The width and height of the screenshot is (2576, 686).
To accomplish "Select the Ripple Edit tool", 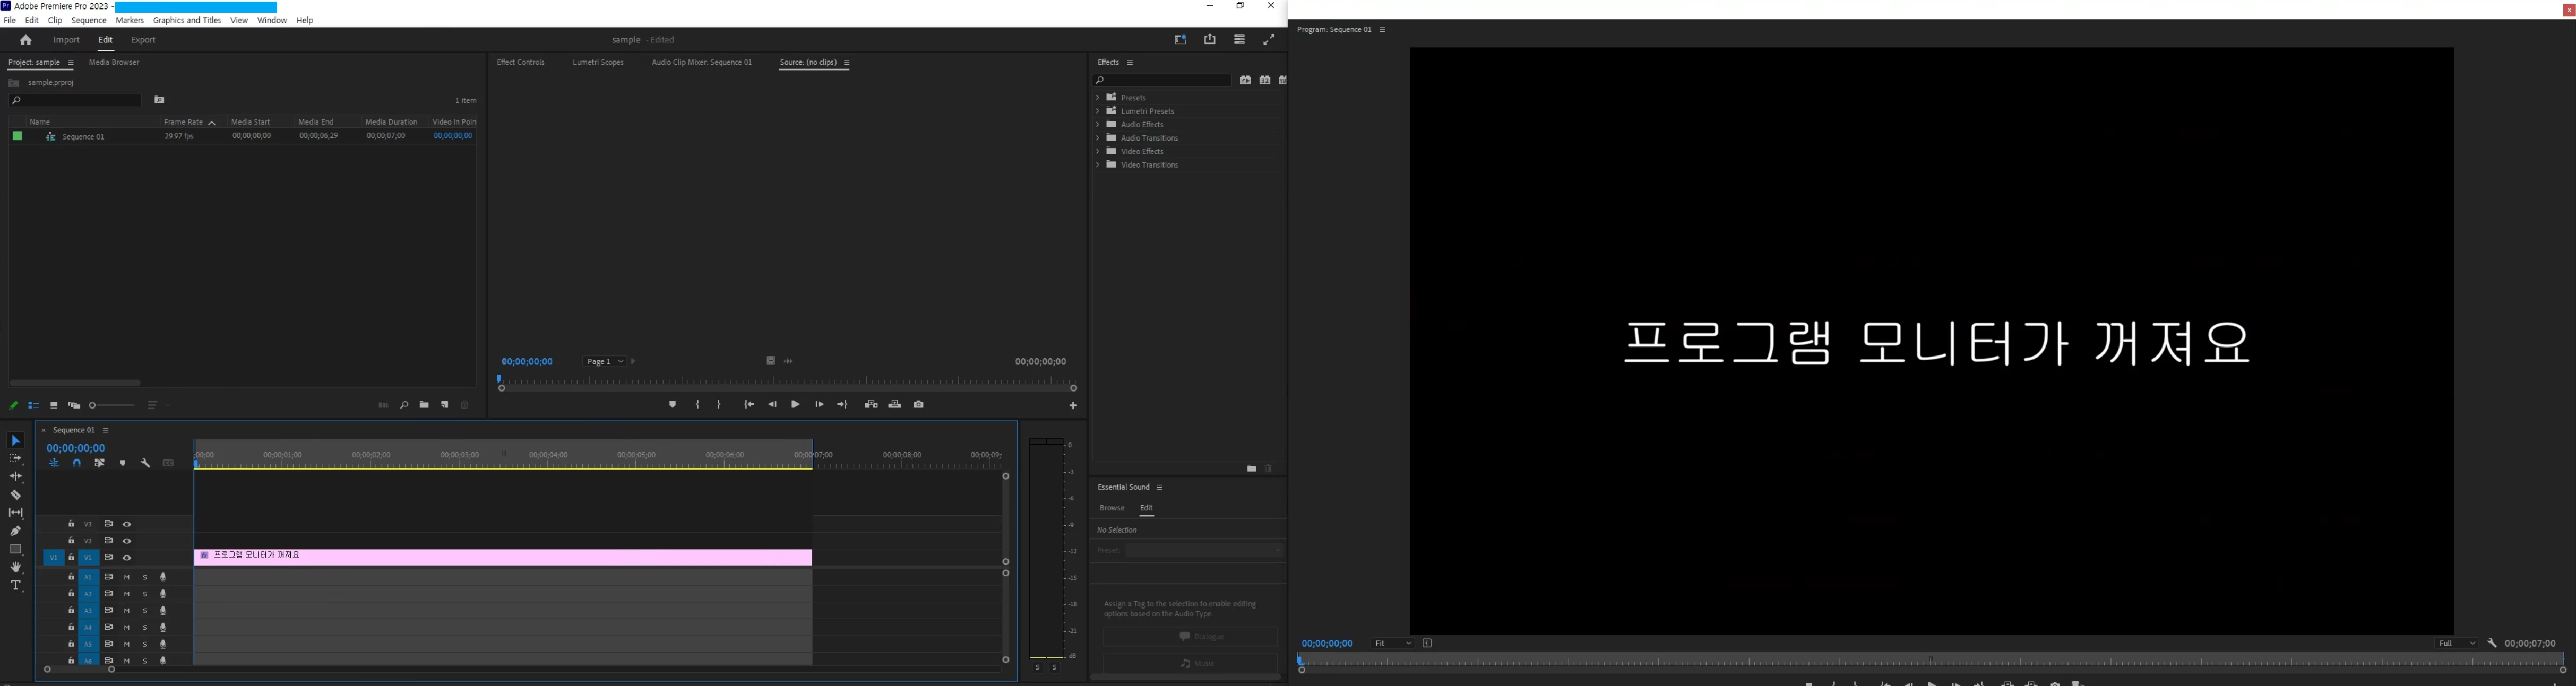I will click(x=16, y=477).
